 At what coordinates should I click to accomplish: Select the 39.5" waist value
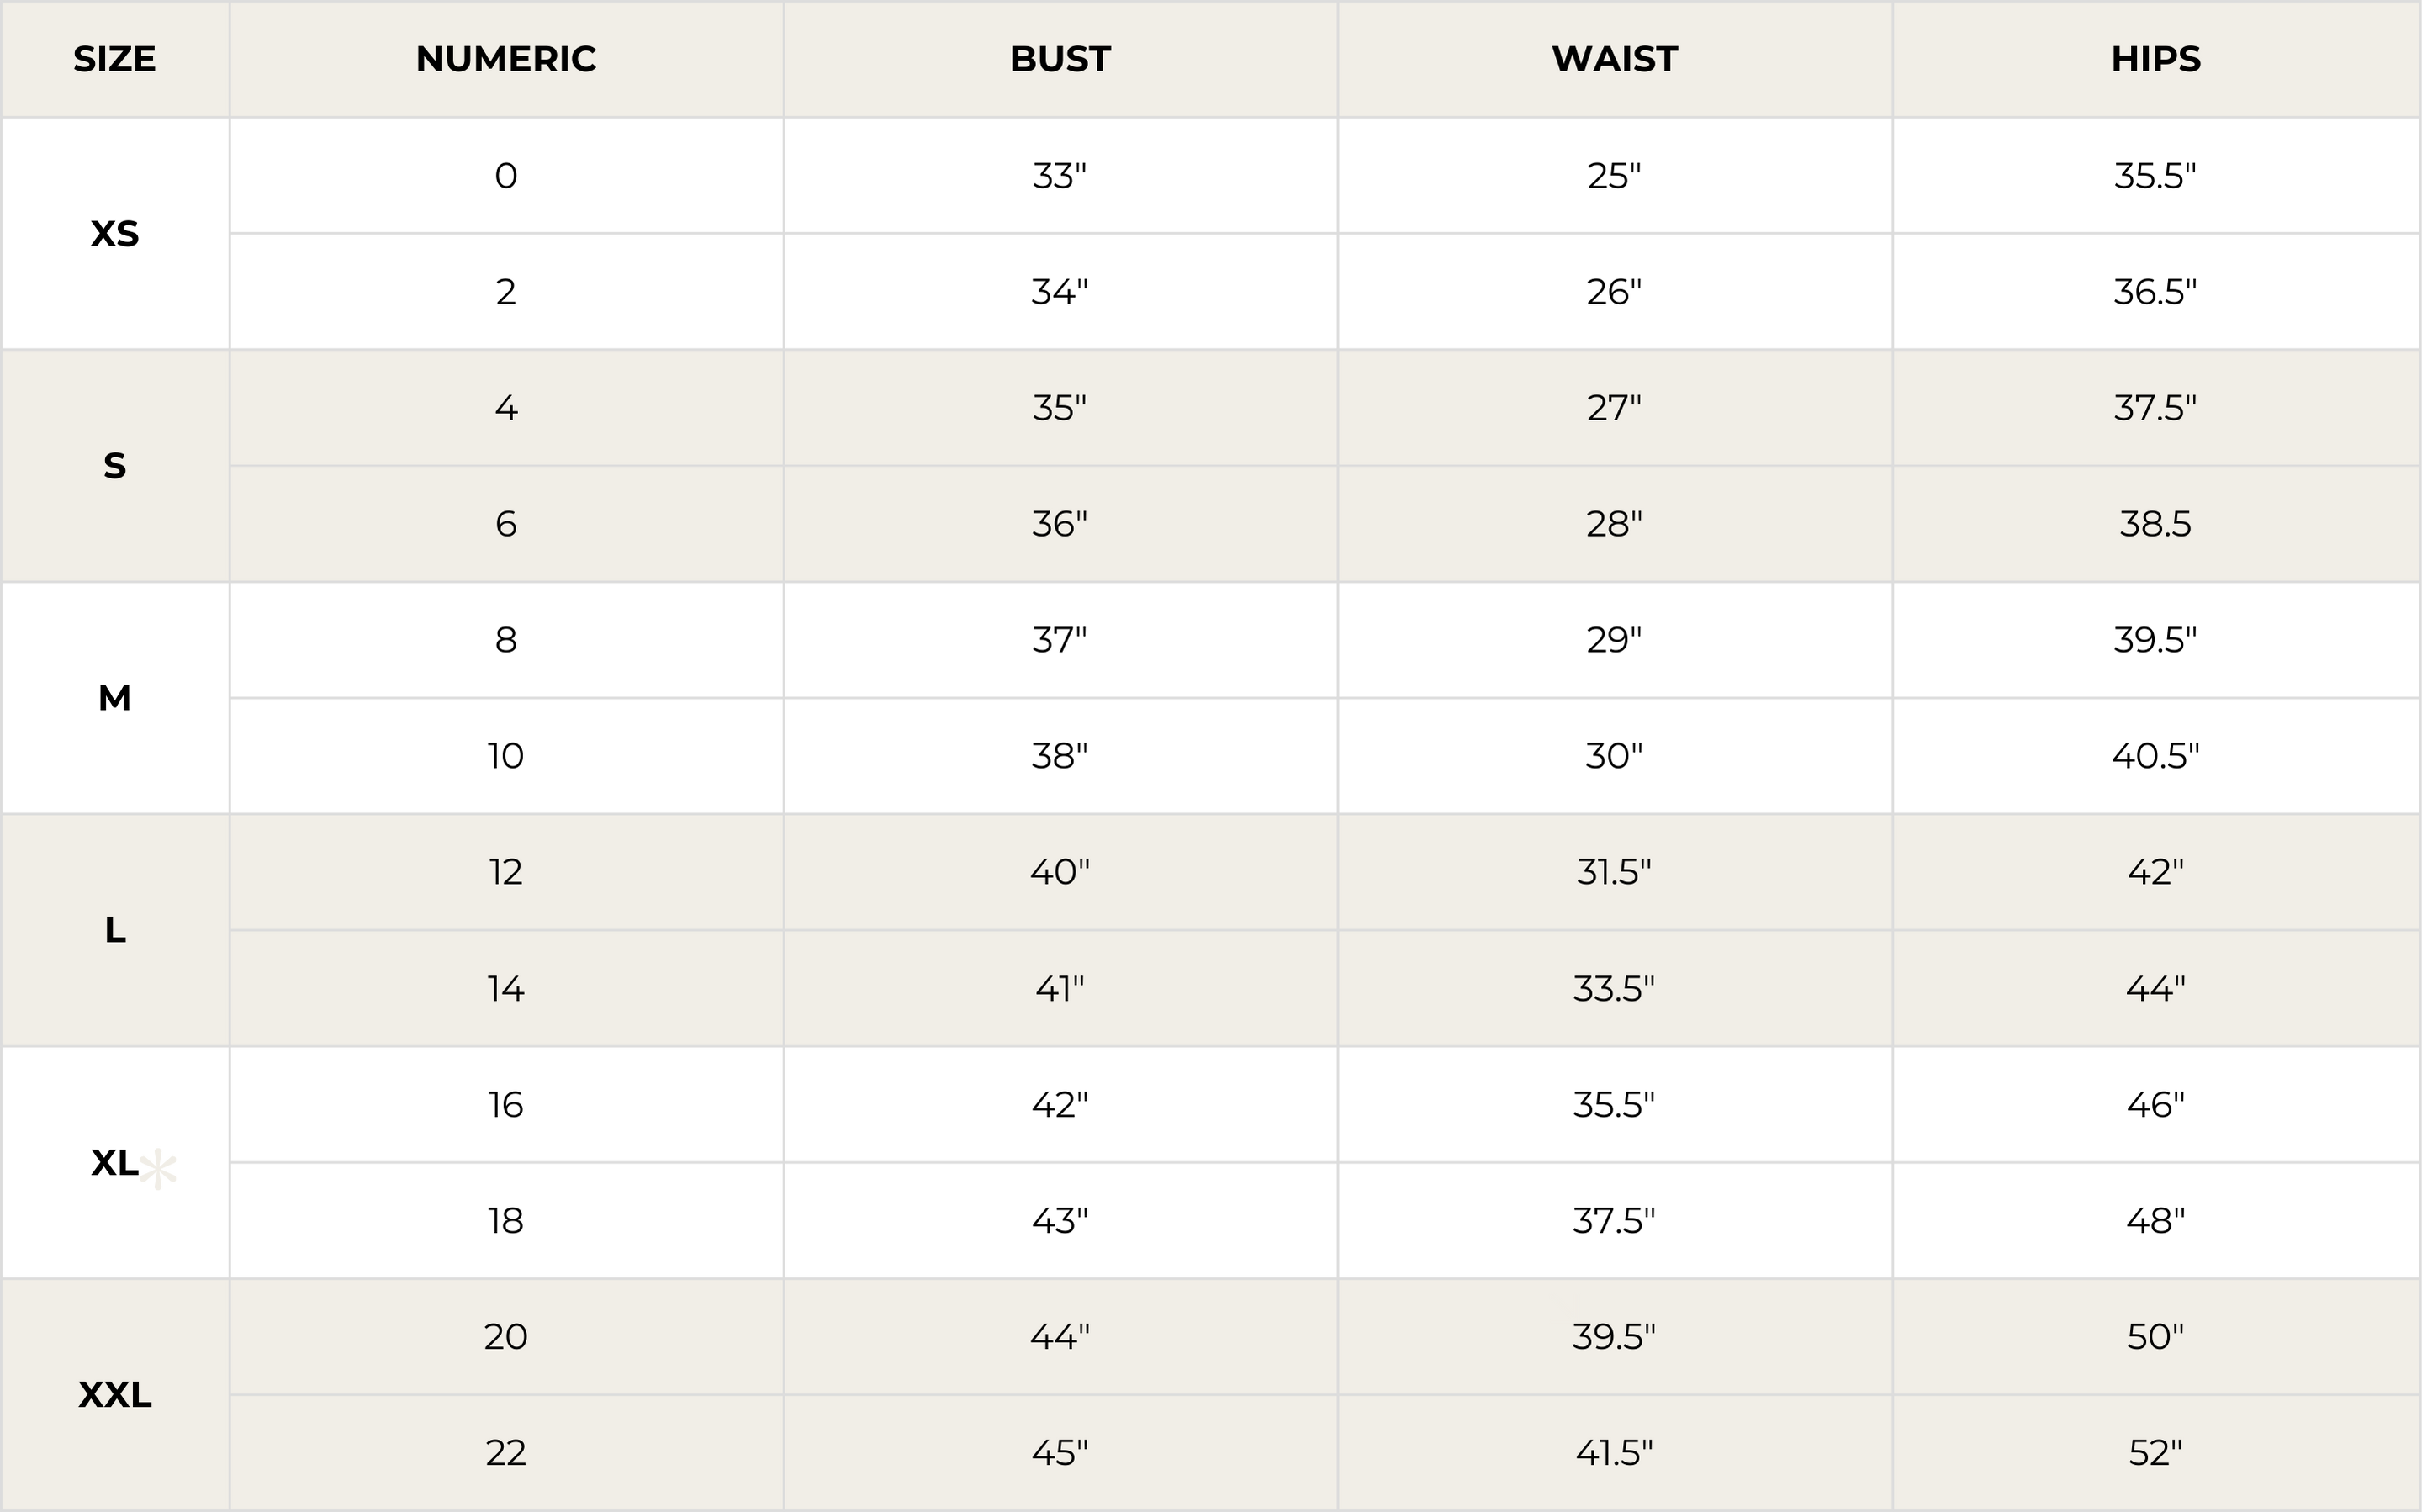click(x=1614, y=1336)
